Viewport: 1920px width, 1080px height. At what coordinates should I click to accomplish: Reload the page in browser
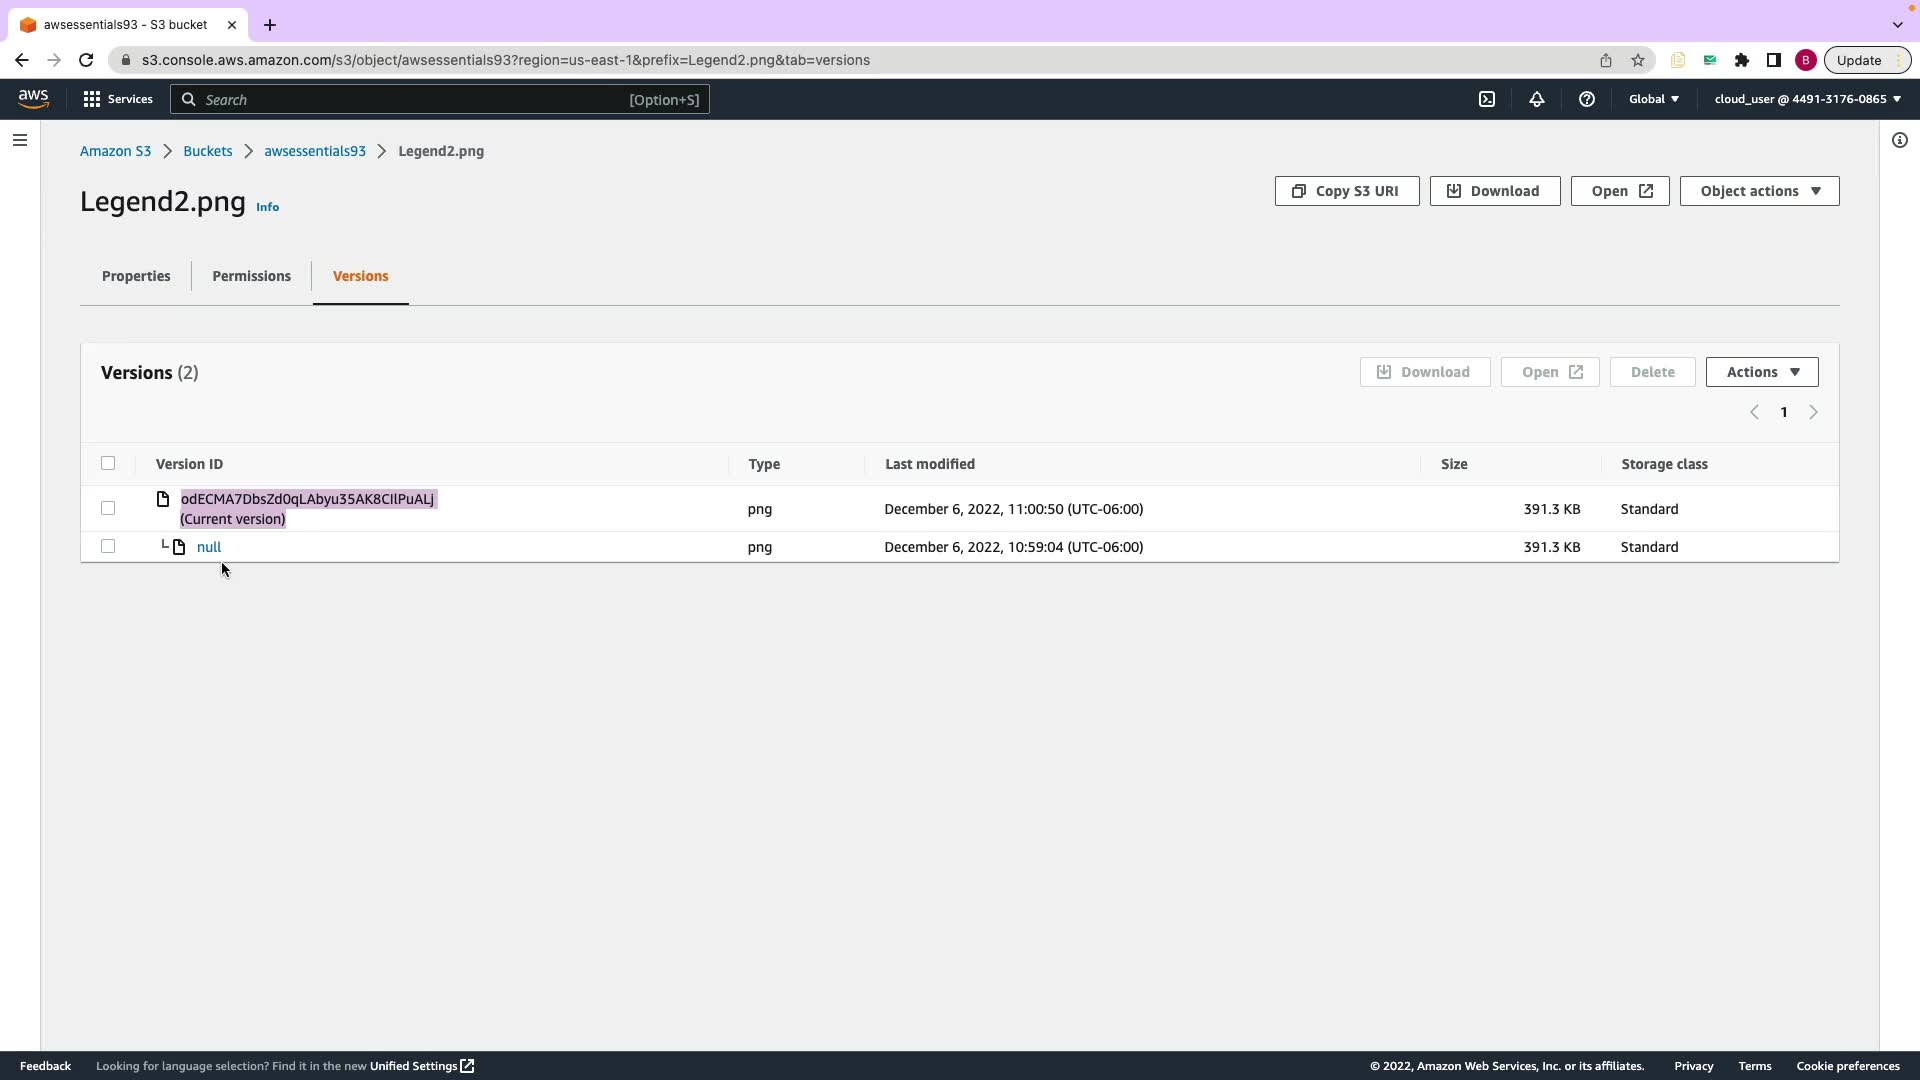click(x=86, y=60)
